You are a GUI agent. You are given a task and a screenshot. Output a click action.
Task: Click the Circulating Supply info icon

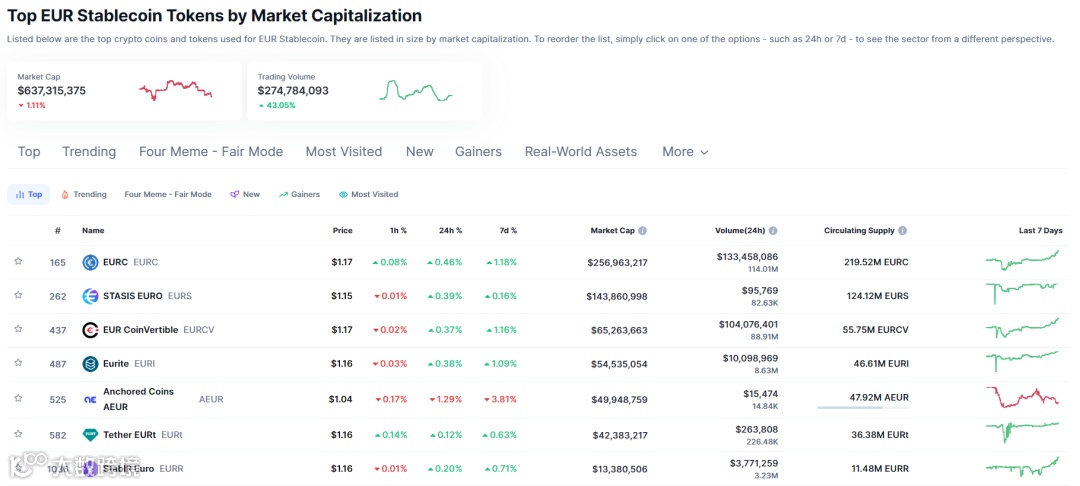point(903,231)
